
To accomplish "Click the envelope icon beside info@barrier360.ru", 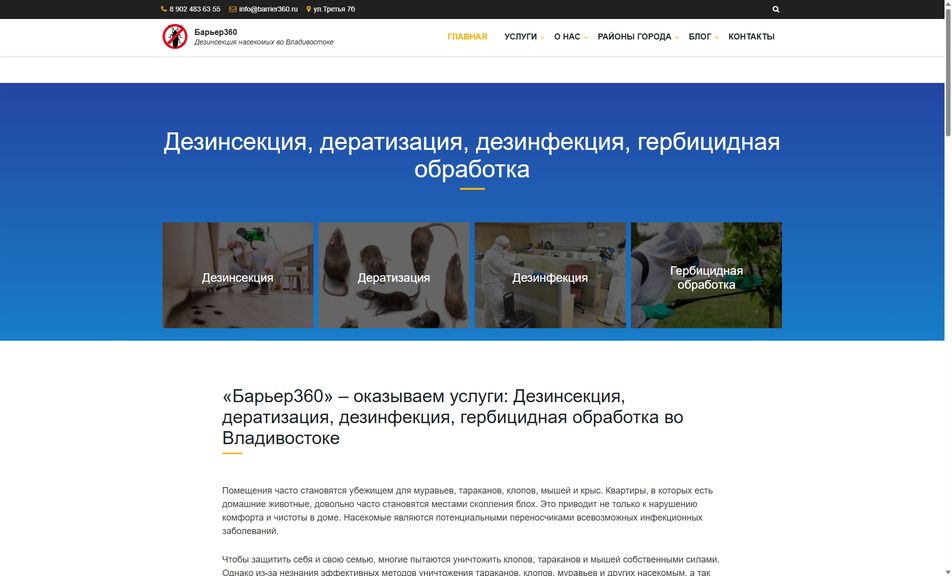I will 233,9.
